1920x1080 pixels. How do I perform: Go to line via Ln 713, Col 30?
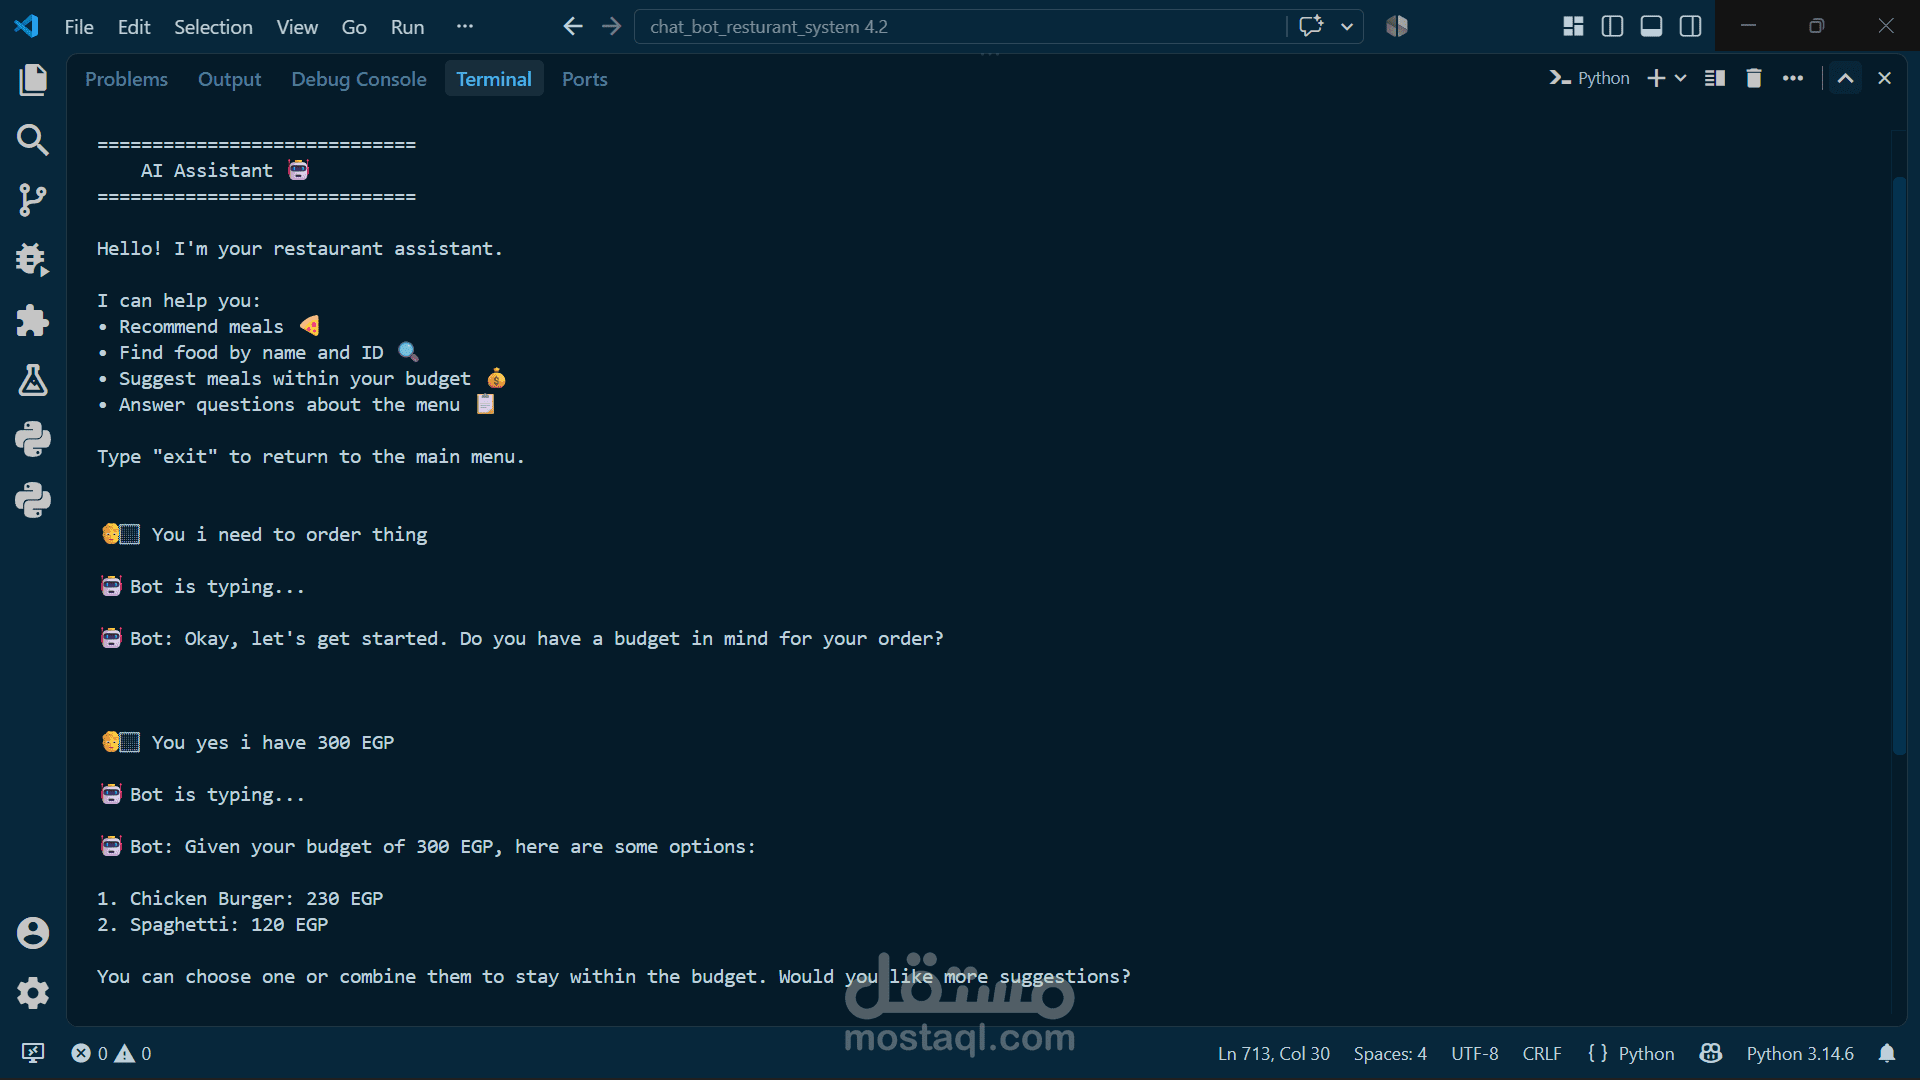[1273, 1053]
